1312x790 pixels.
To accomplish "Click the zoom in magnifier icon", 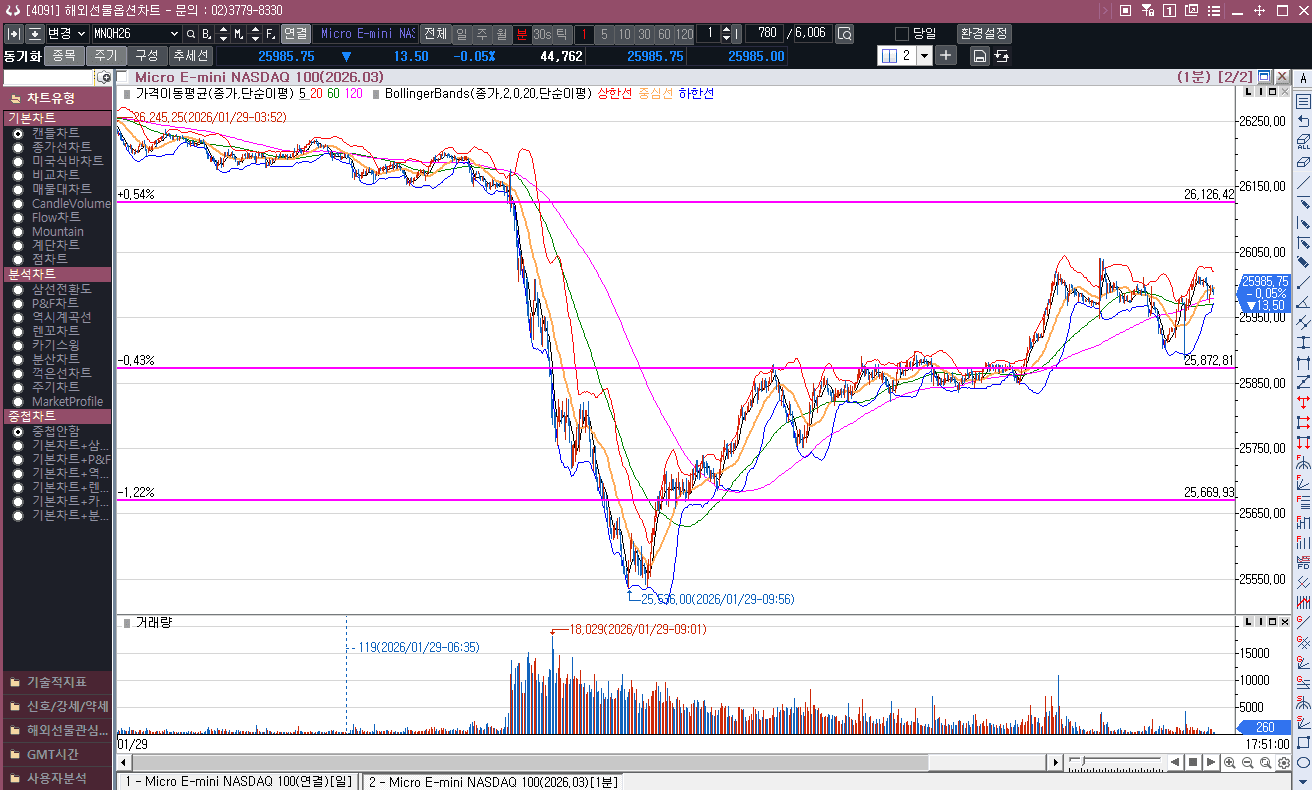I will pyautogui.click(x=1229, y=763).
